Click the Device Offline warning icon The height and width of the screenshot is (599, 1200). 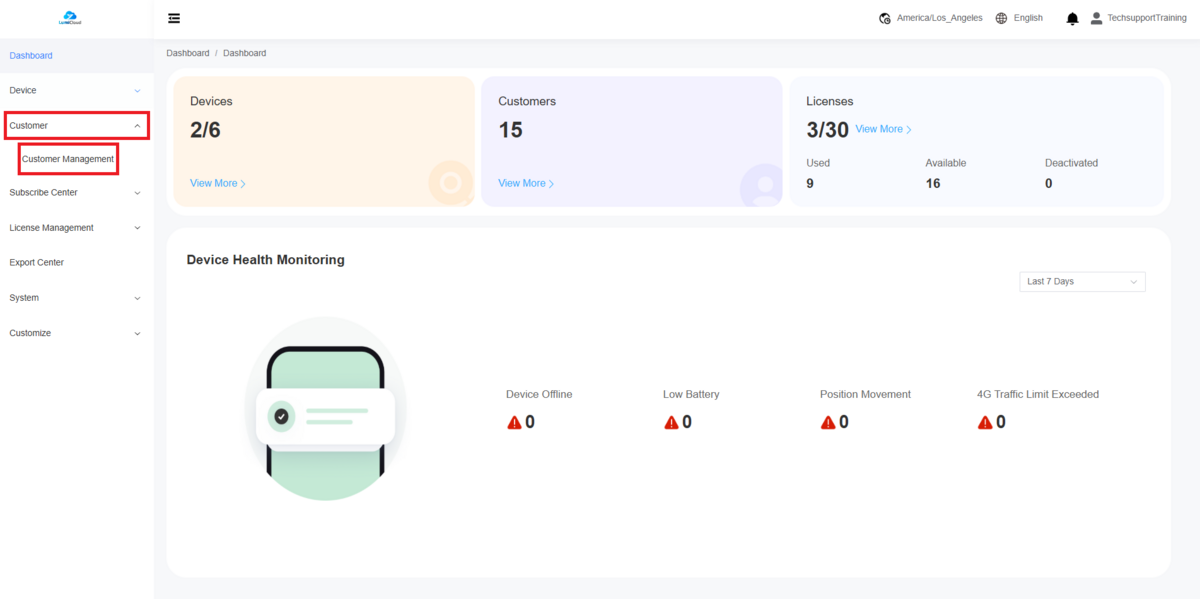[514, 422]
